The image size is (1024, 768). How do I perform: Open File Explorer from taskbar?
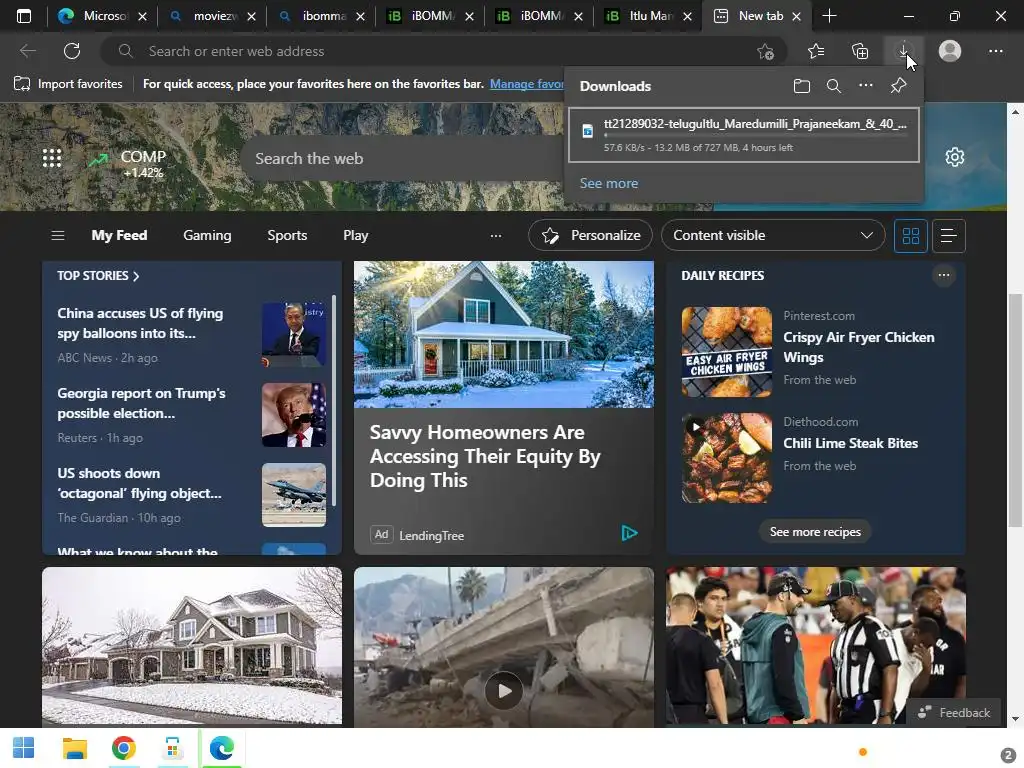click(74, 748)
